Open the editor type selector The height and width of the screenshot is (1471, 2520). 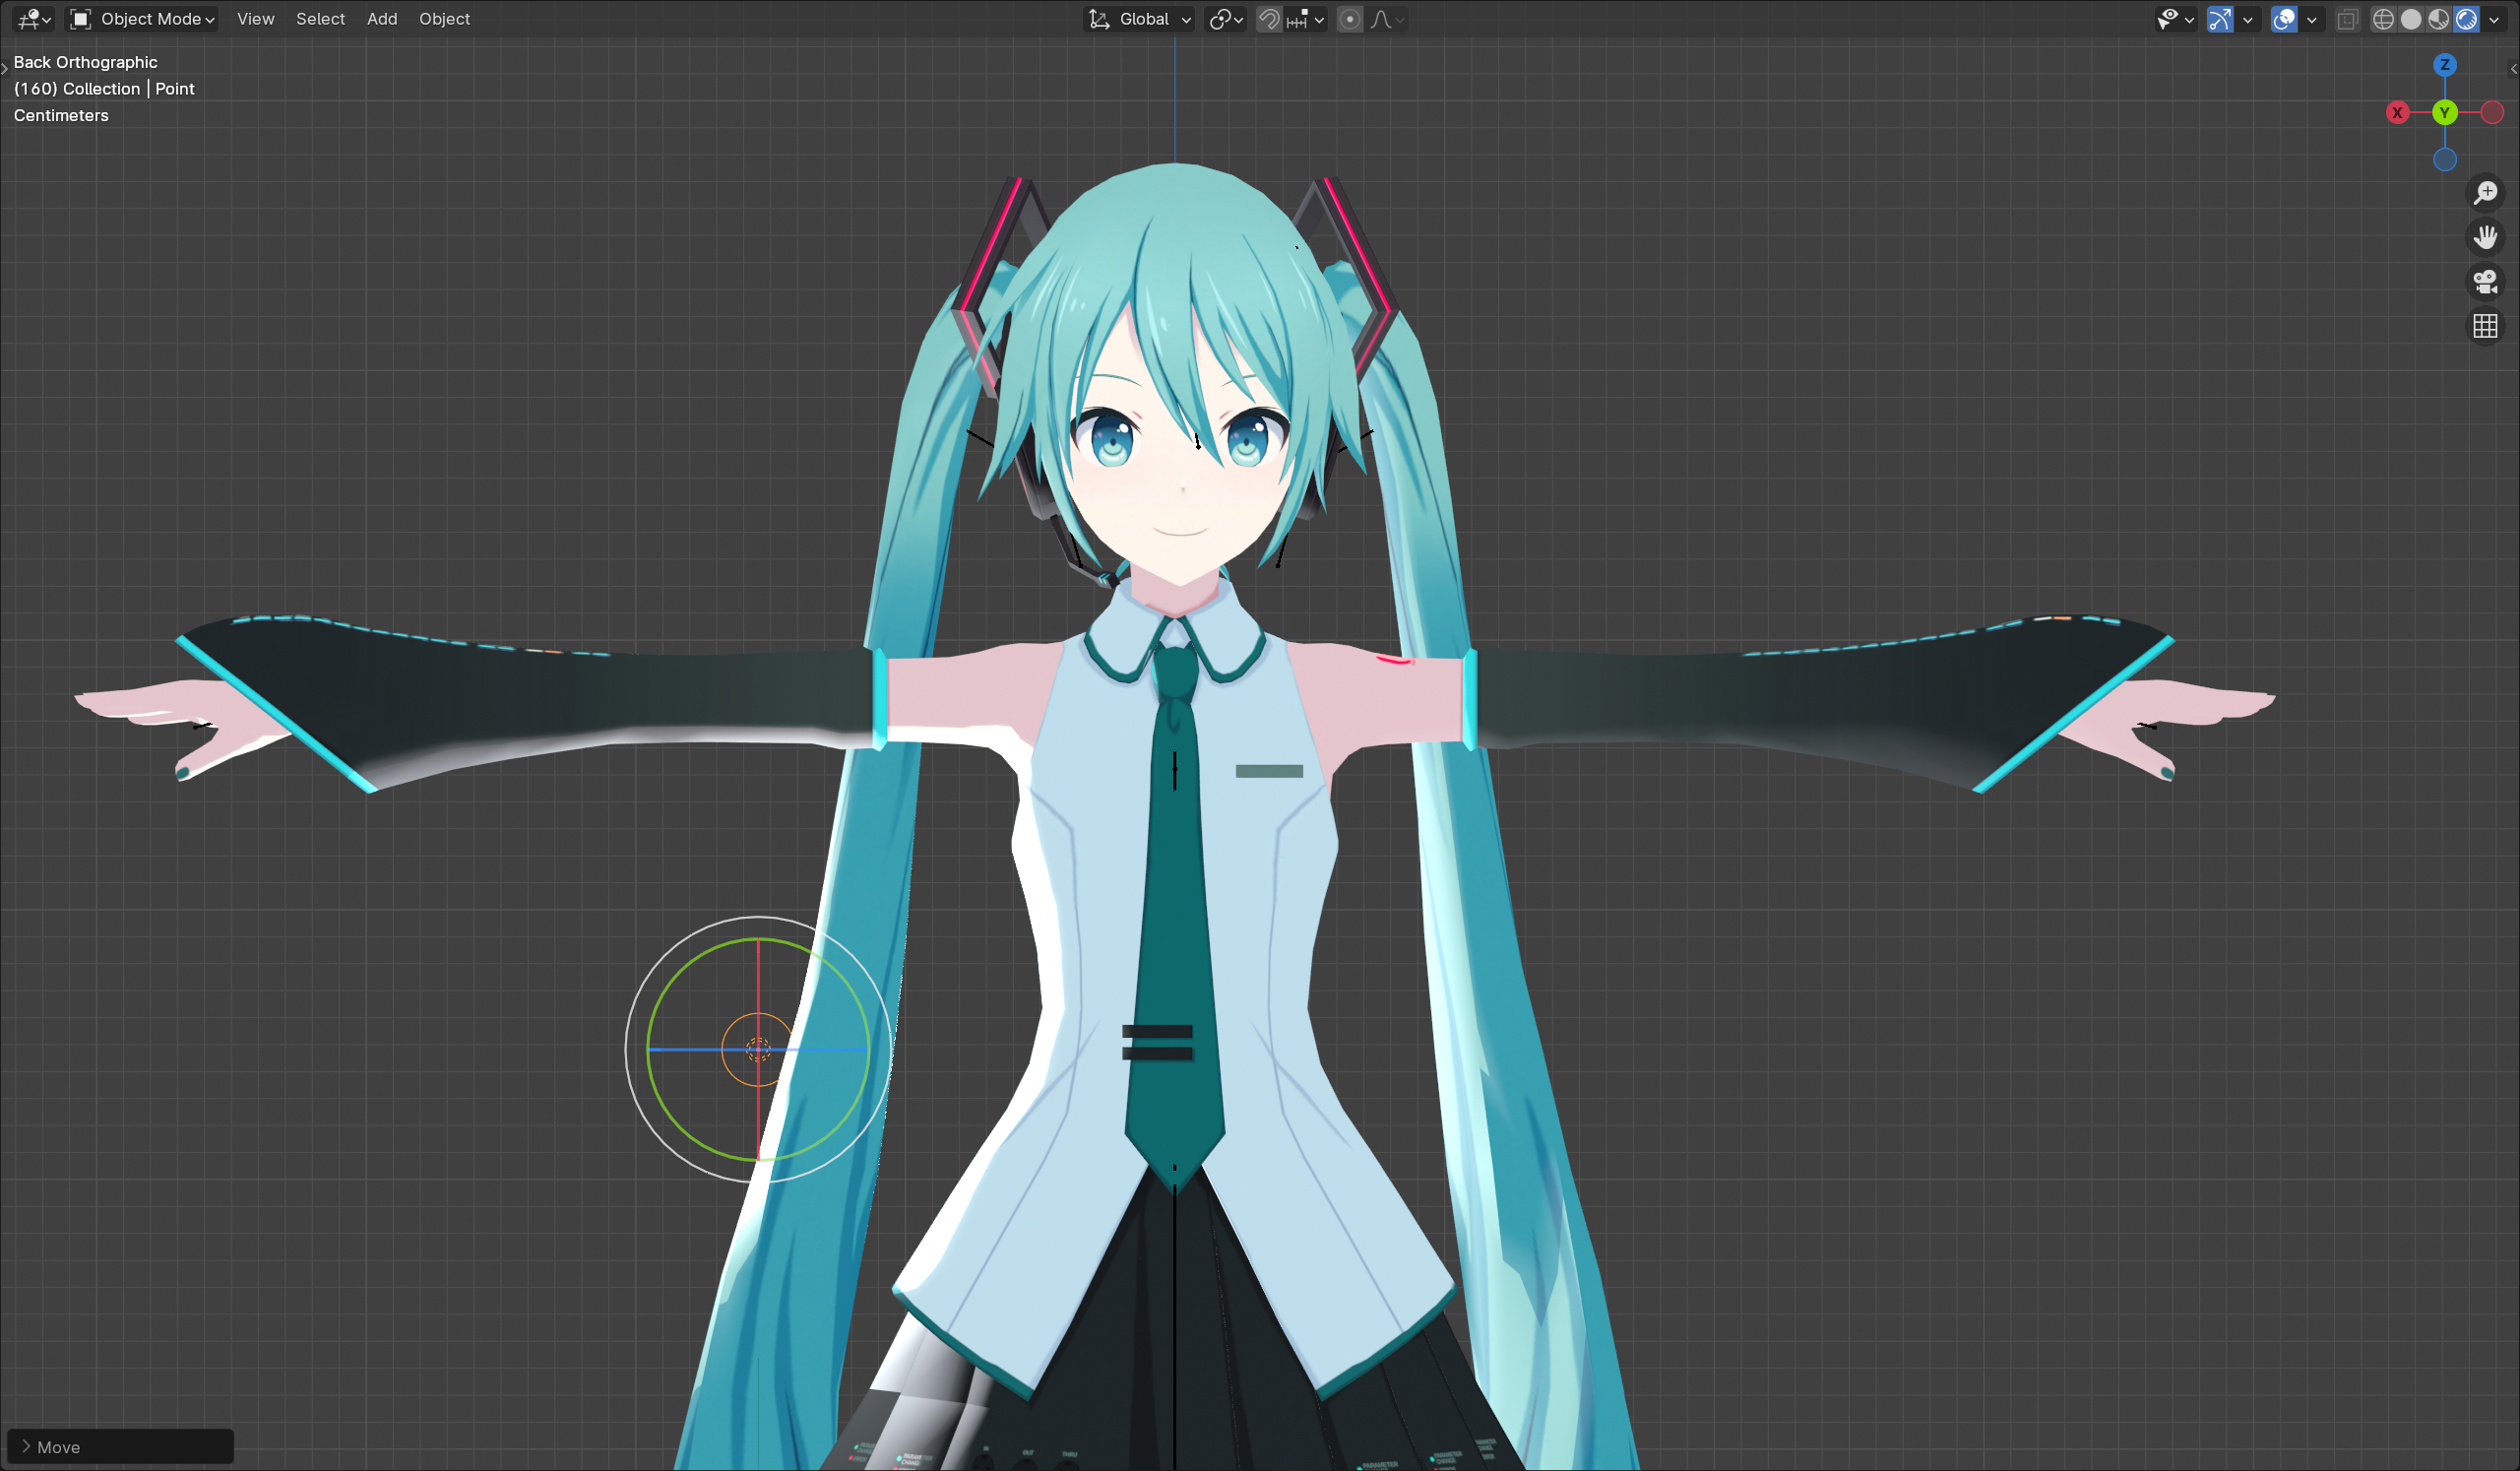coord(34,19)
